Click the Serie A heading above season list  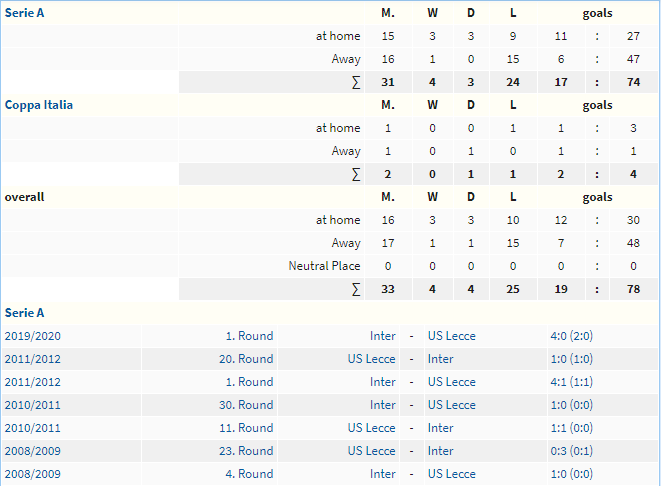(25, 313)
